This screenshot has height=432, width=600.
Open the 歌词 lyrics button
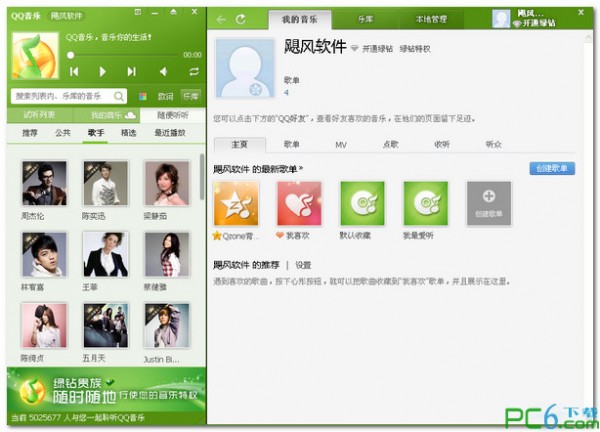click(x=166, y=96)
